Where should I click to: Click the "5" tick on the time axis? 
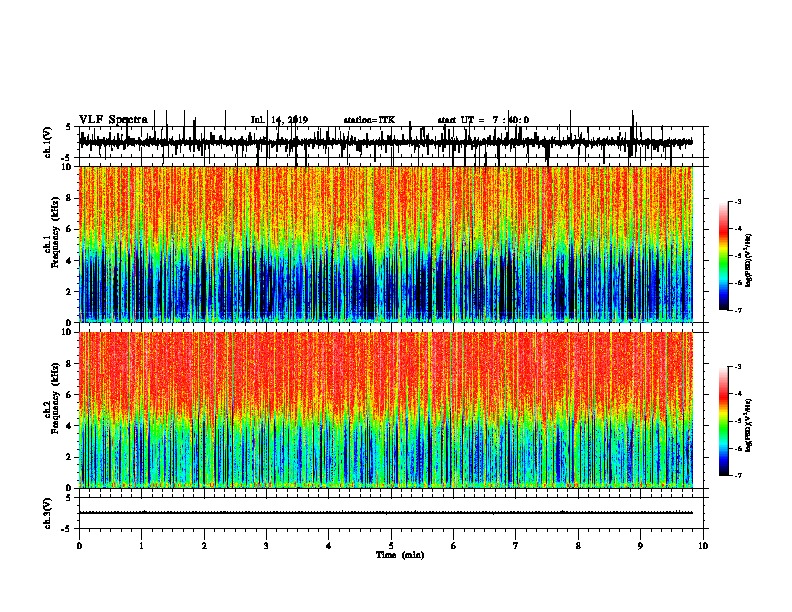point(391,546)
